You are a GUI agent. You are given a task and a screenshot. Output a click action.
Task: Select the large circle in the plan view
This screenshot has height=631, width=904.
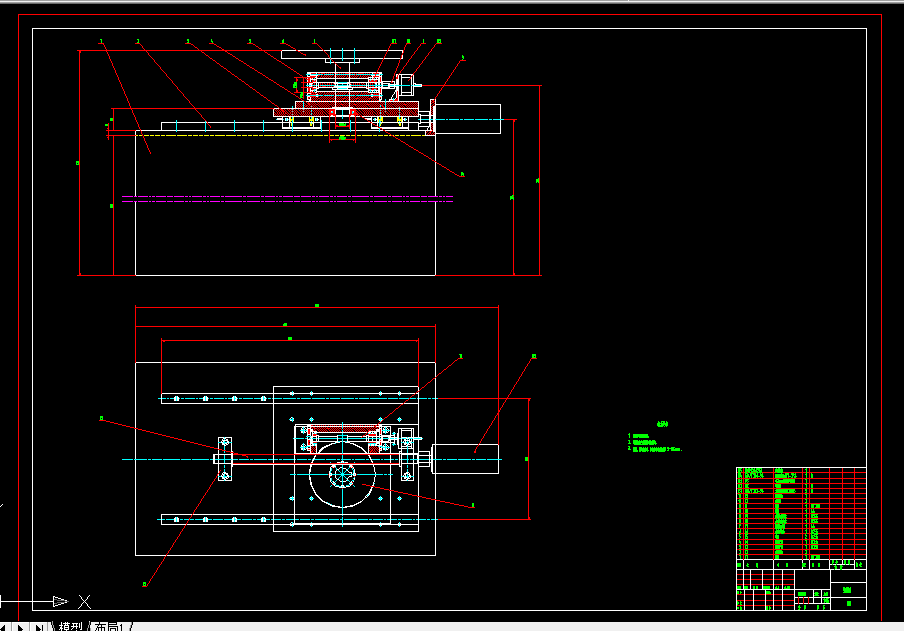342,475
